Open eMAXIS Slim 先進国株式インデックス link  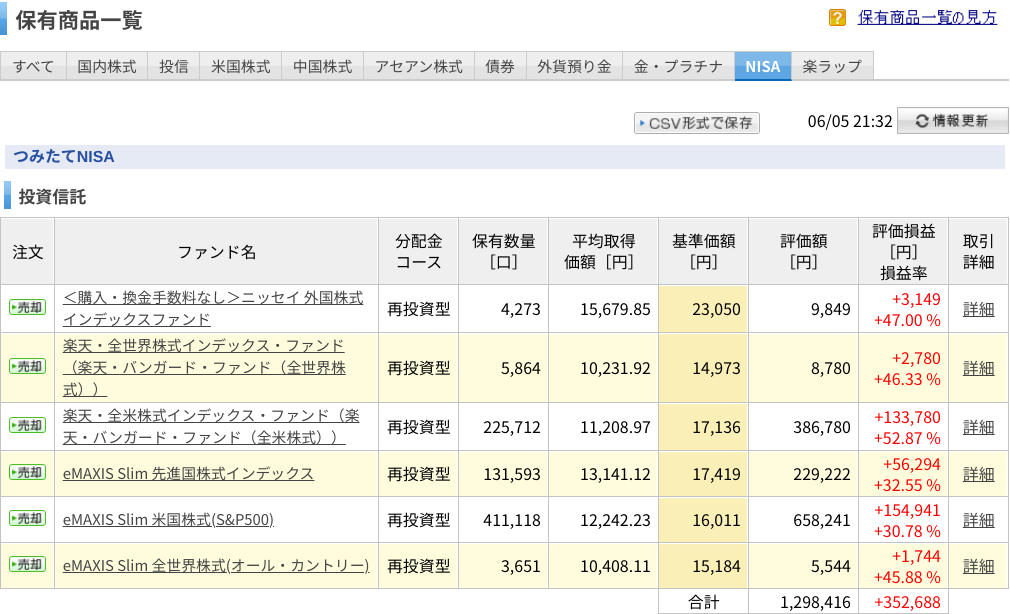pos(188,473)
